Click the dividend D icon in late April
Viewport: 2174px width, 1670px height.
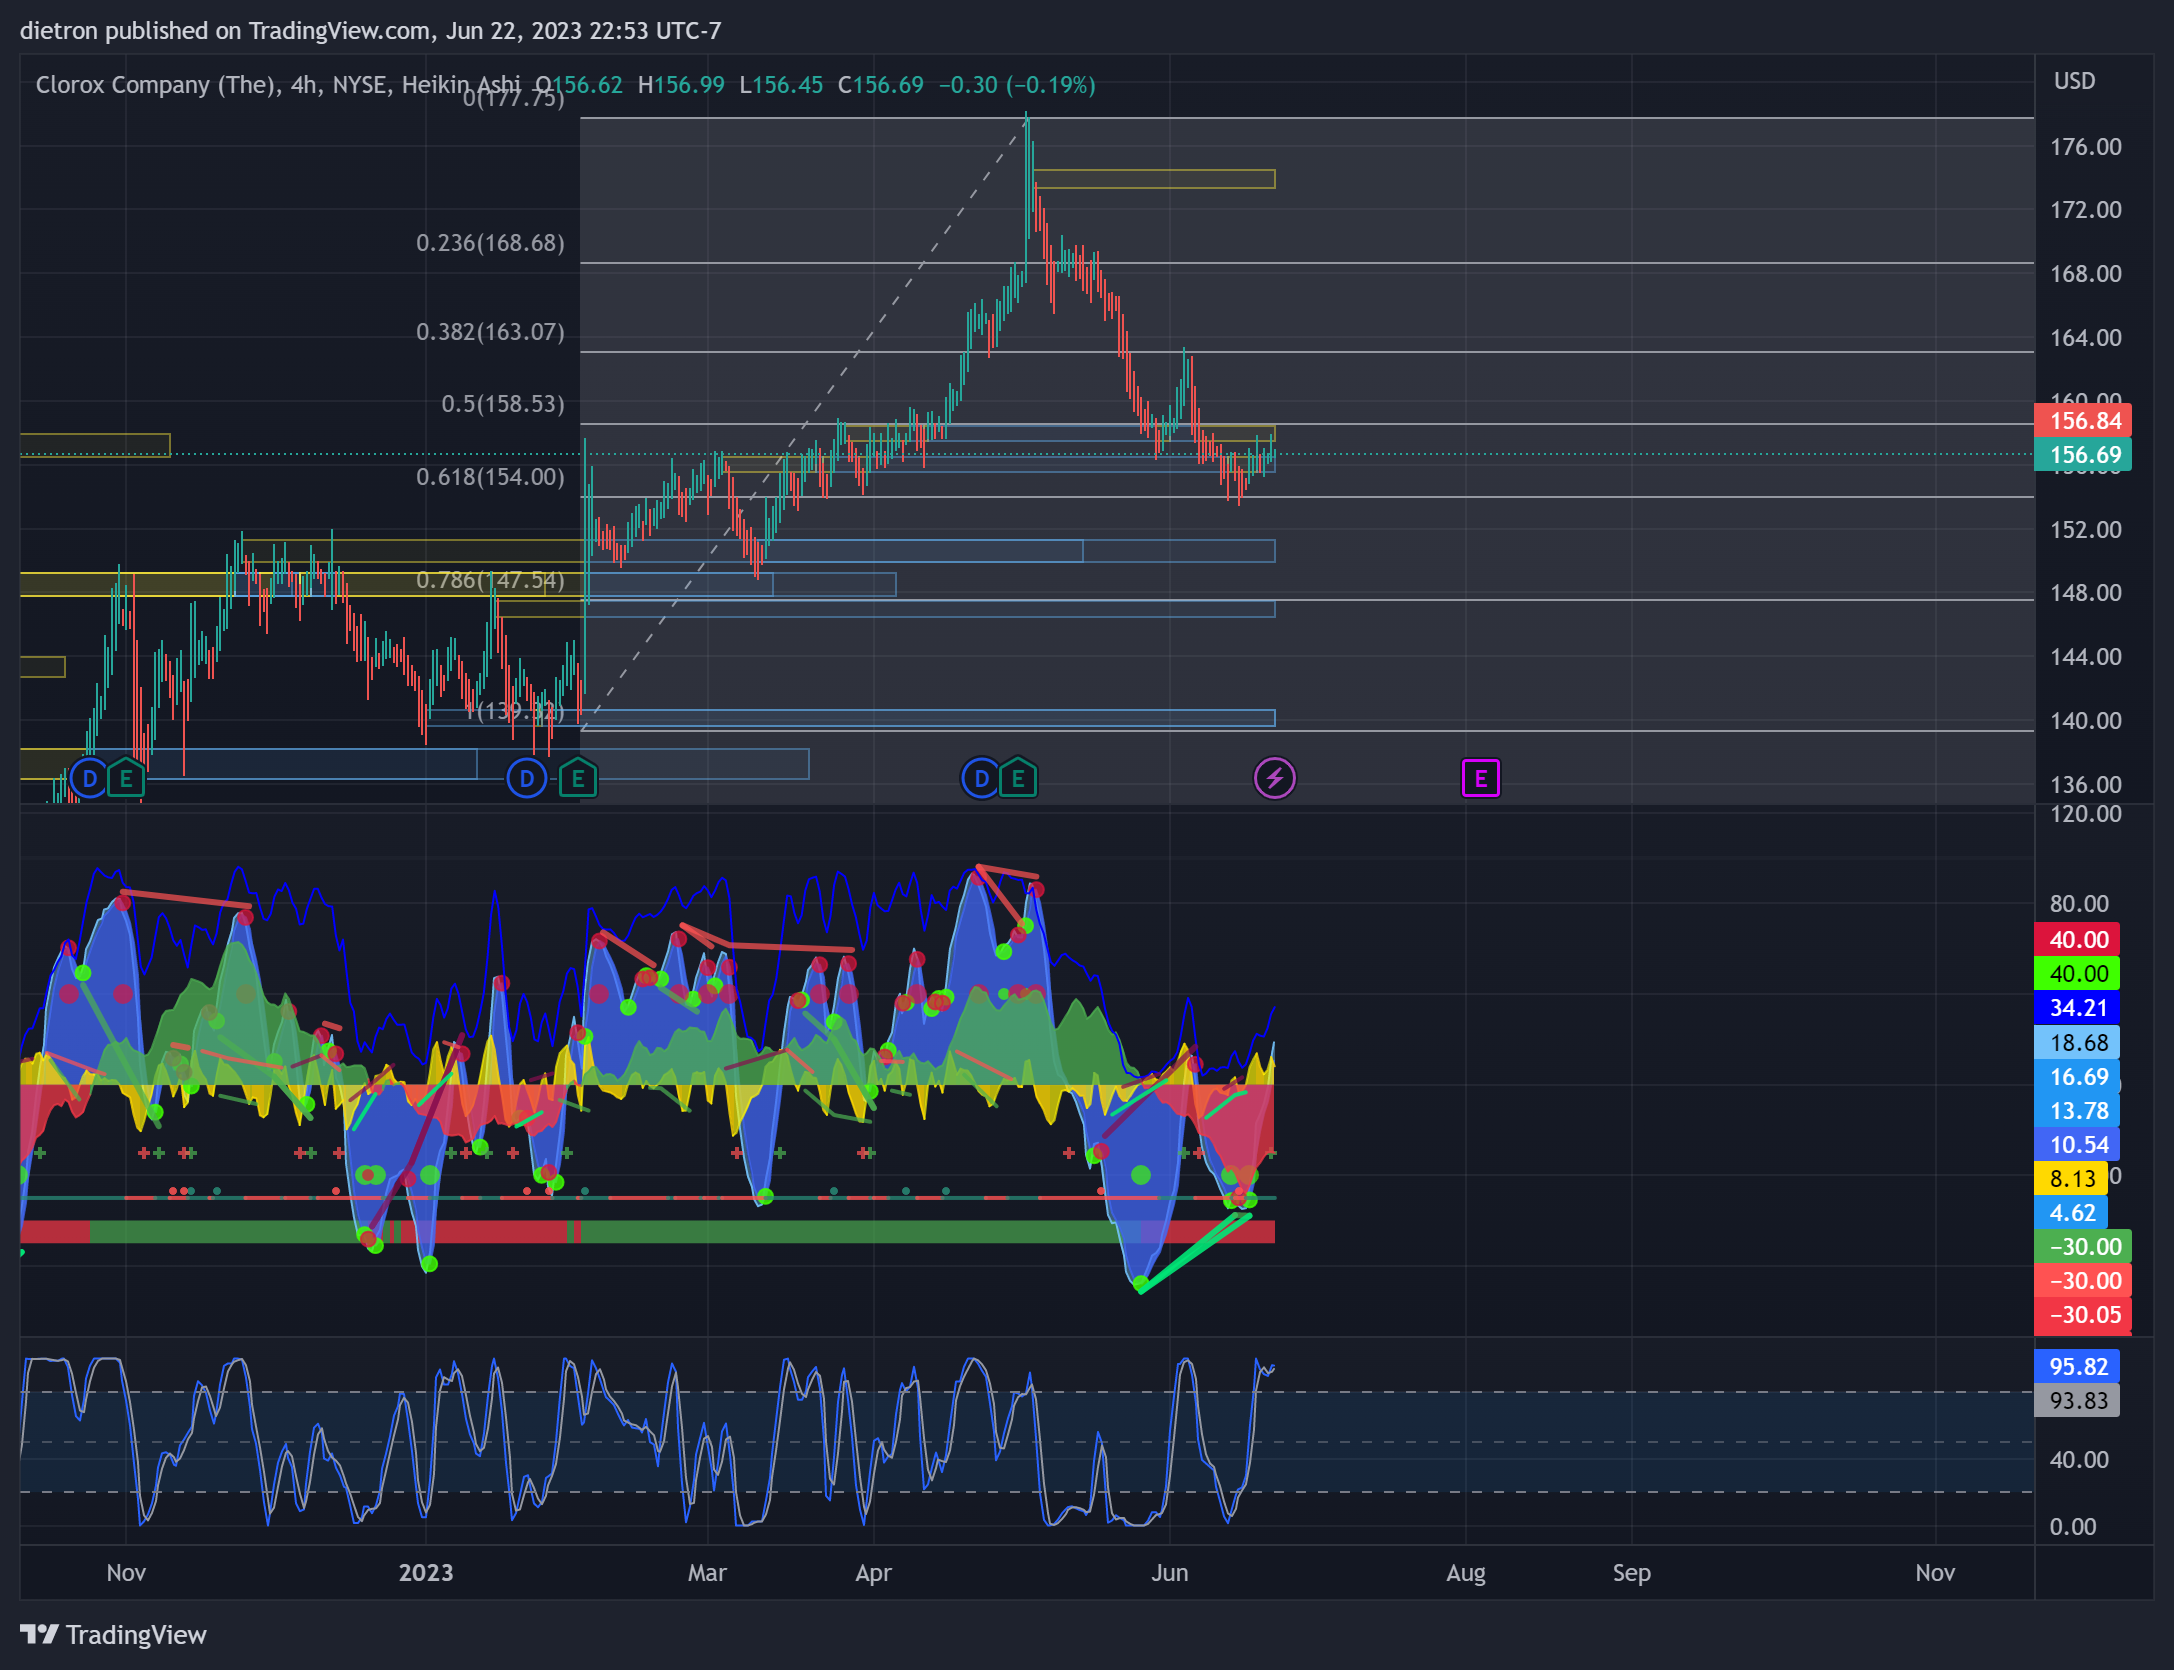(981, 778)
